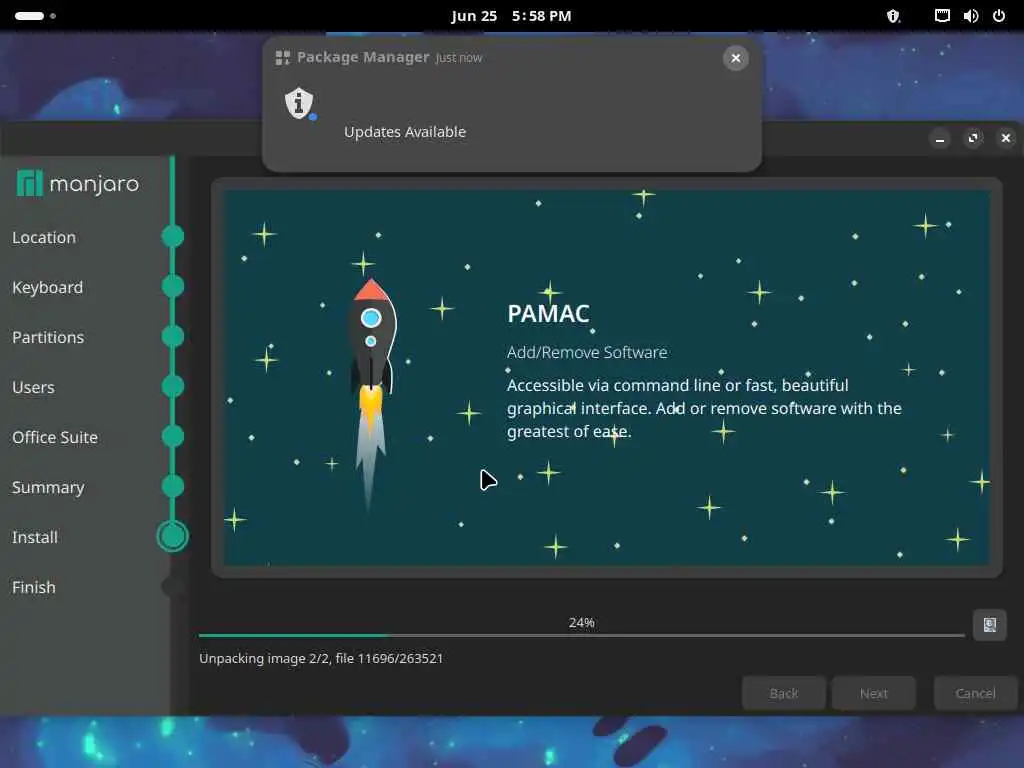Screen dimensions: 1024x768
Task: Click the update shield tray icon
Action: coord(893,16)
